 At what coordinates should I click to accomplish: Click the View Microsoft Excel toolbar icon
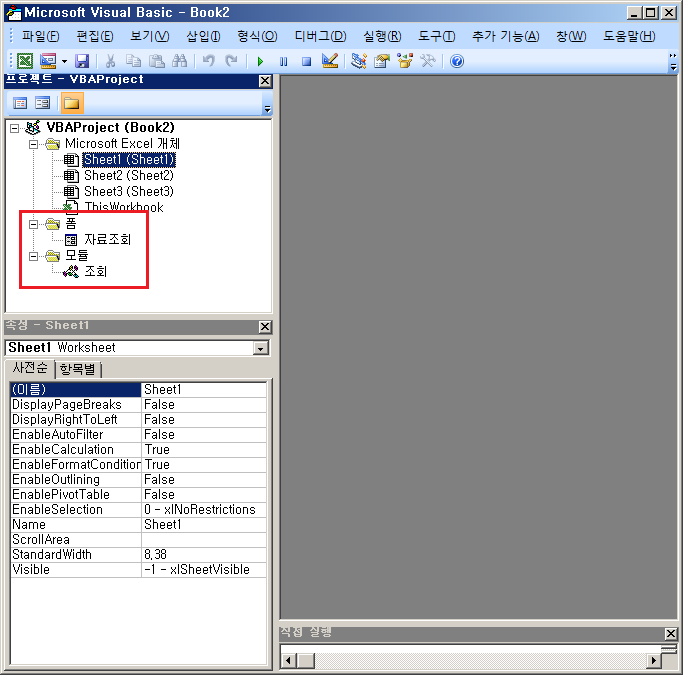pos(25,61)
